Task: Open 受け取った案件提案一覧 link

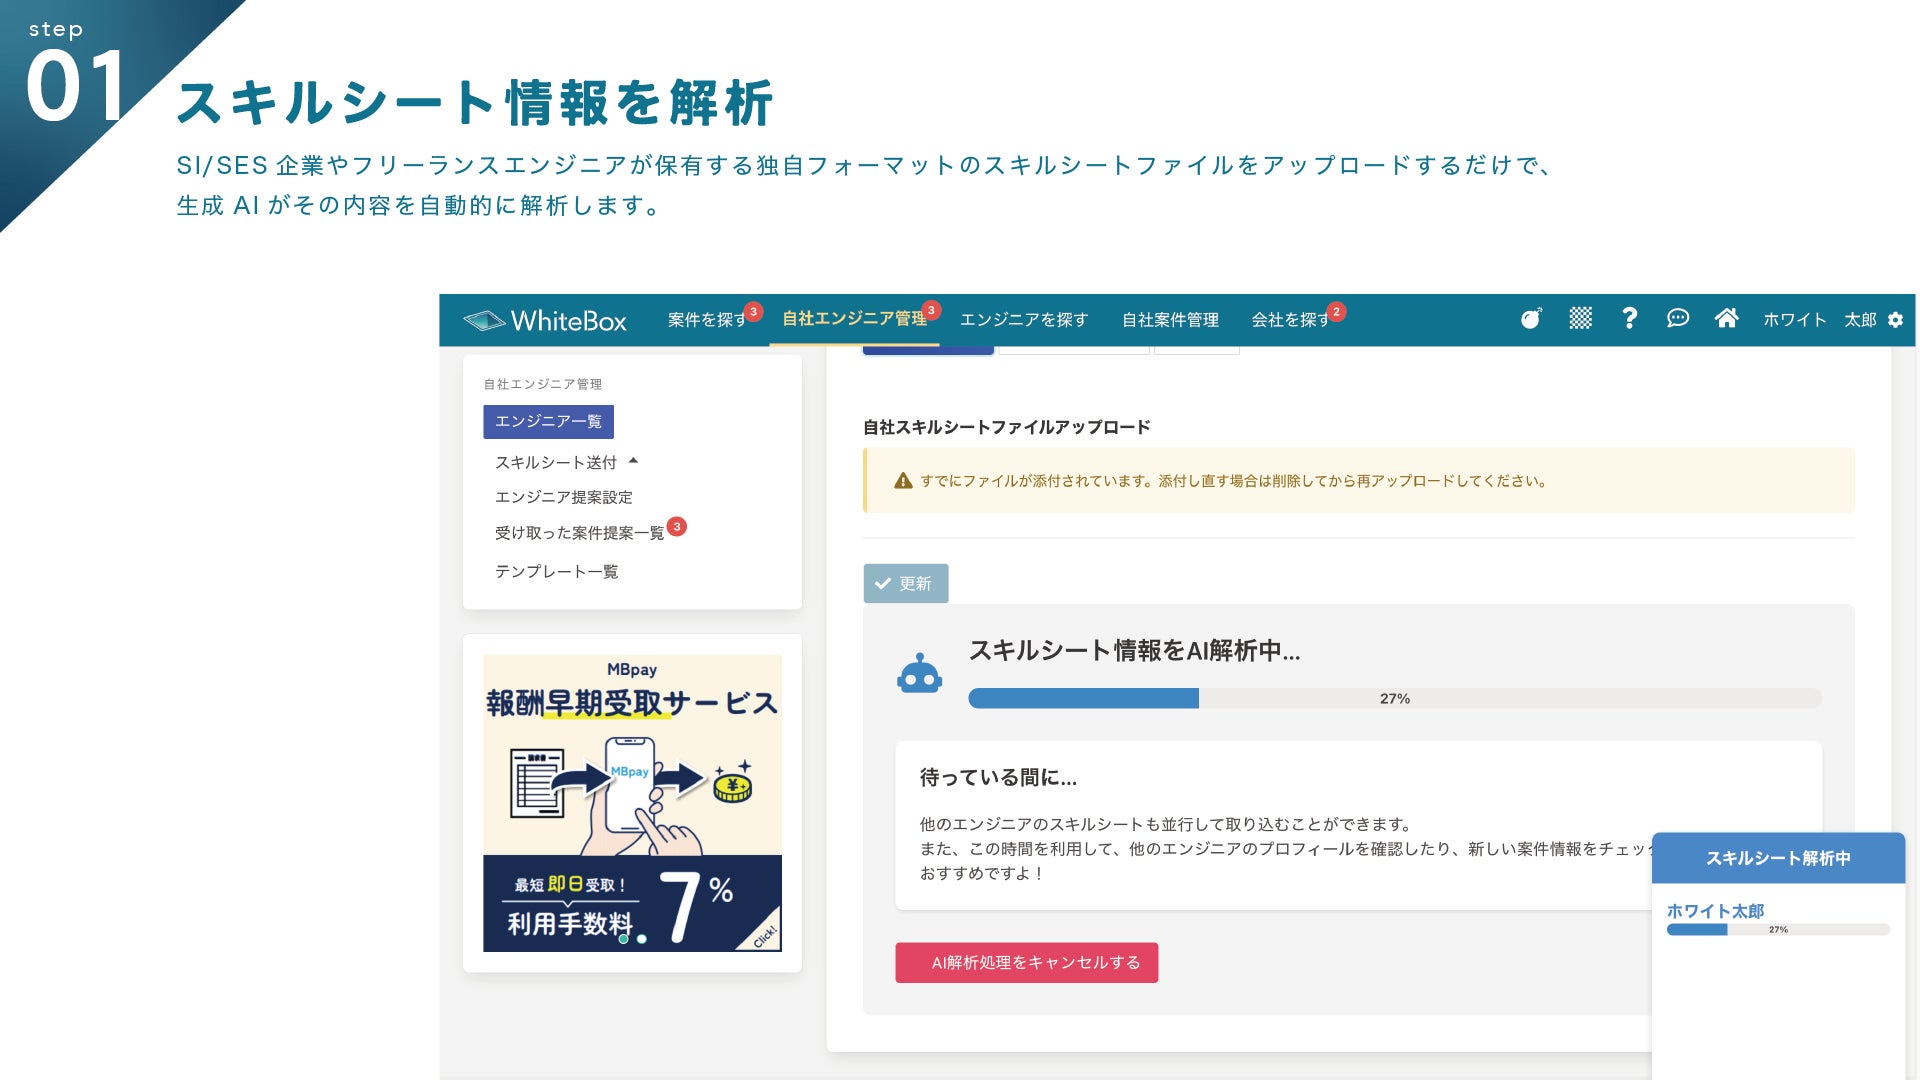Action: (579, 533)
